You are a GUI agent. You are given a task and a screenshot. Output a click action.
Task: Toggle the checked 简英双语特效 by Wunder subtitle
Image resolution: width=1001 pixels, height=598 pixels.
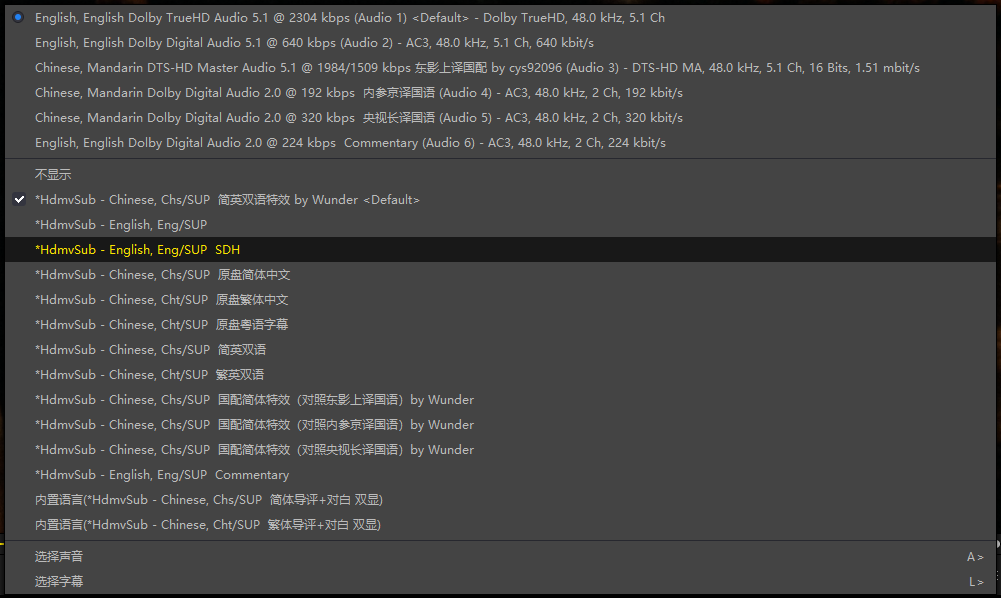pyautogui.click(x=227, y=200)
